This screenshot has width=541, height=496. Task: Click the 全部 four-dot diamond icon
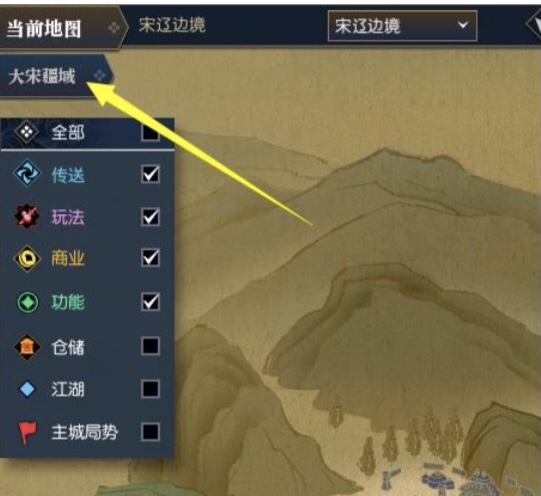pos(27,132)
